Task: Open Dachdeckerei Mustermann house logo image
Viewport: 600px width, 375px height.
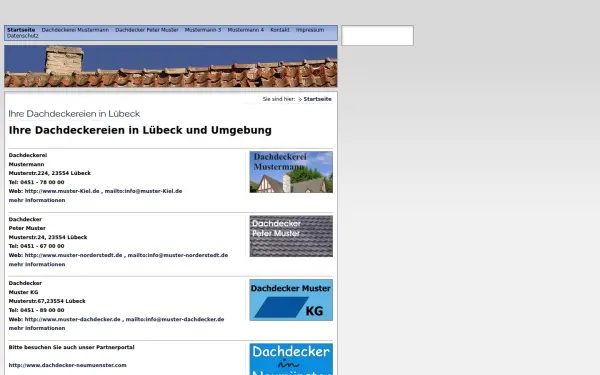Action: point(291,172)
